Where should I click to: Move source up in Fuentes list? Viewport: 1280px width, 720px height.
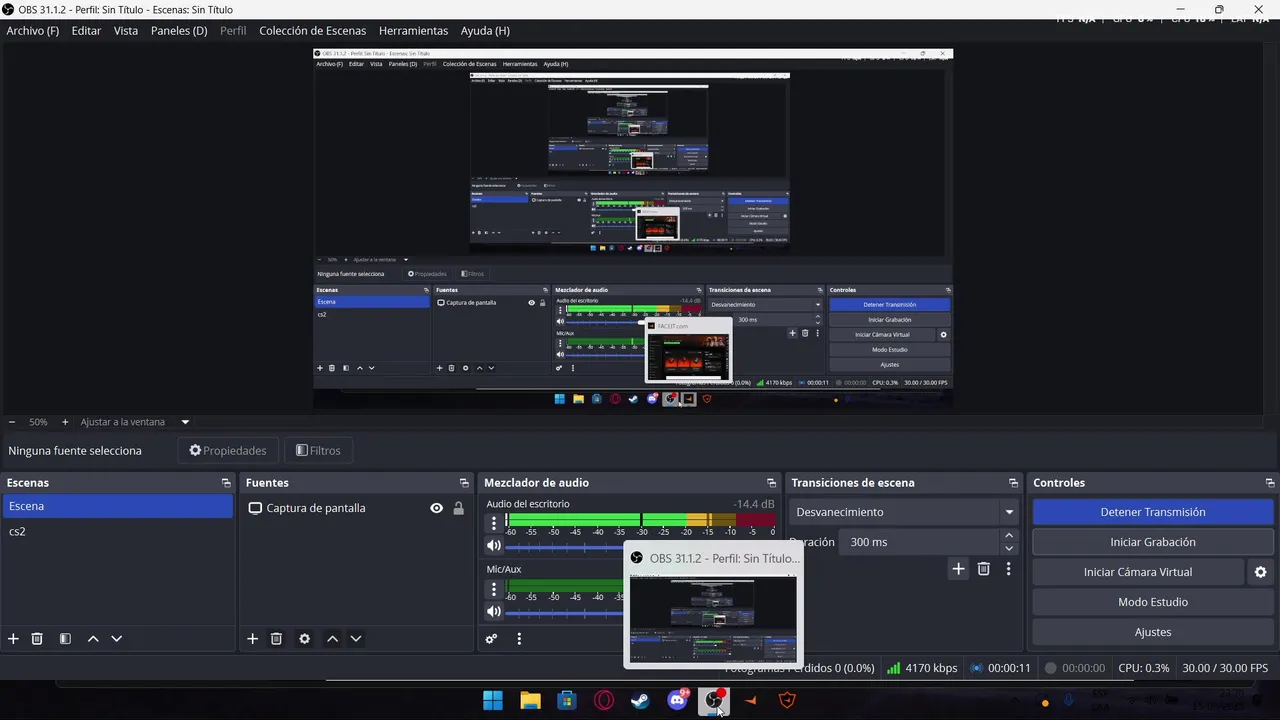[x=332, y=639]
